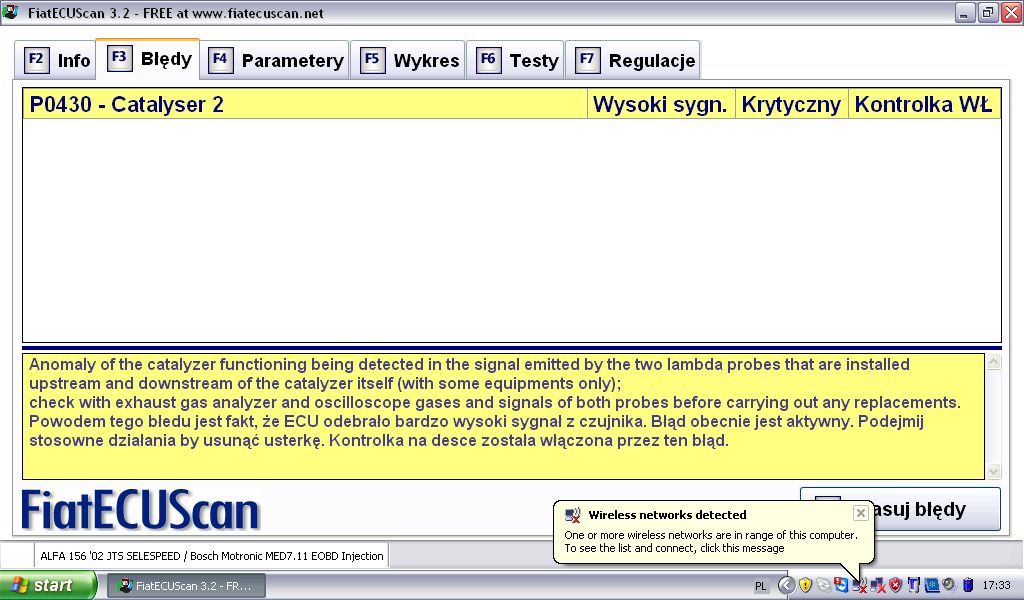Close the FiatECUScan window
The image size is (1024, 600).
coord(1012,12)
